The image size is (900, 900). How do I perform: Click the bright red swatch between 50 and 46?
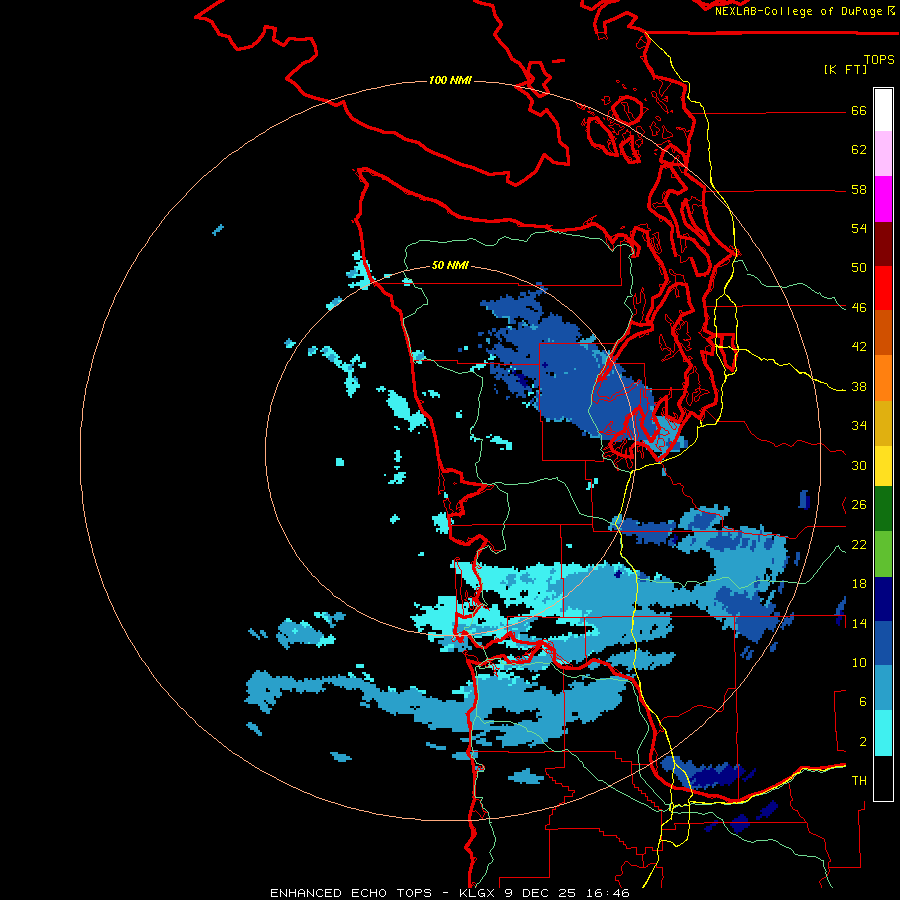pyautogui.click(x=883, y=288)
